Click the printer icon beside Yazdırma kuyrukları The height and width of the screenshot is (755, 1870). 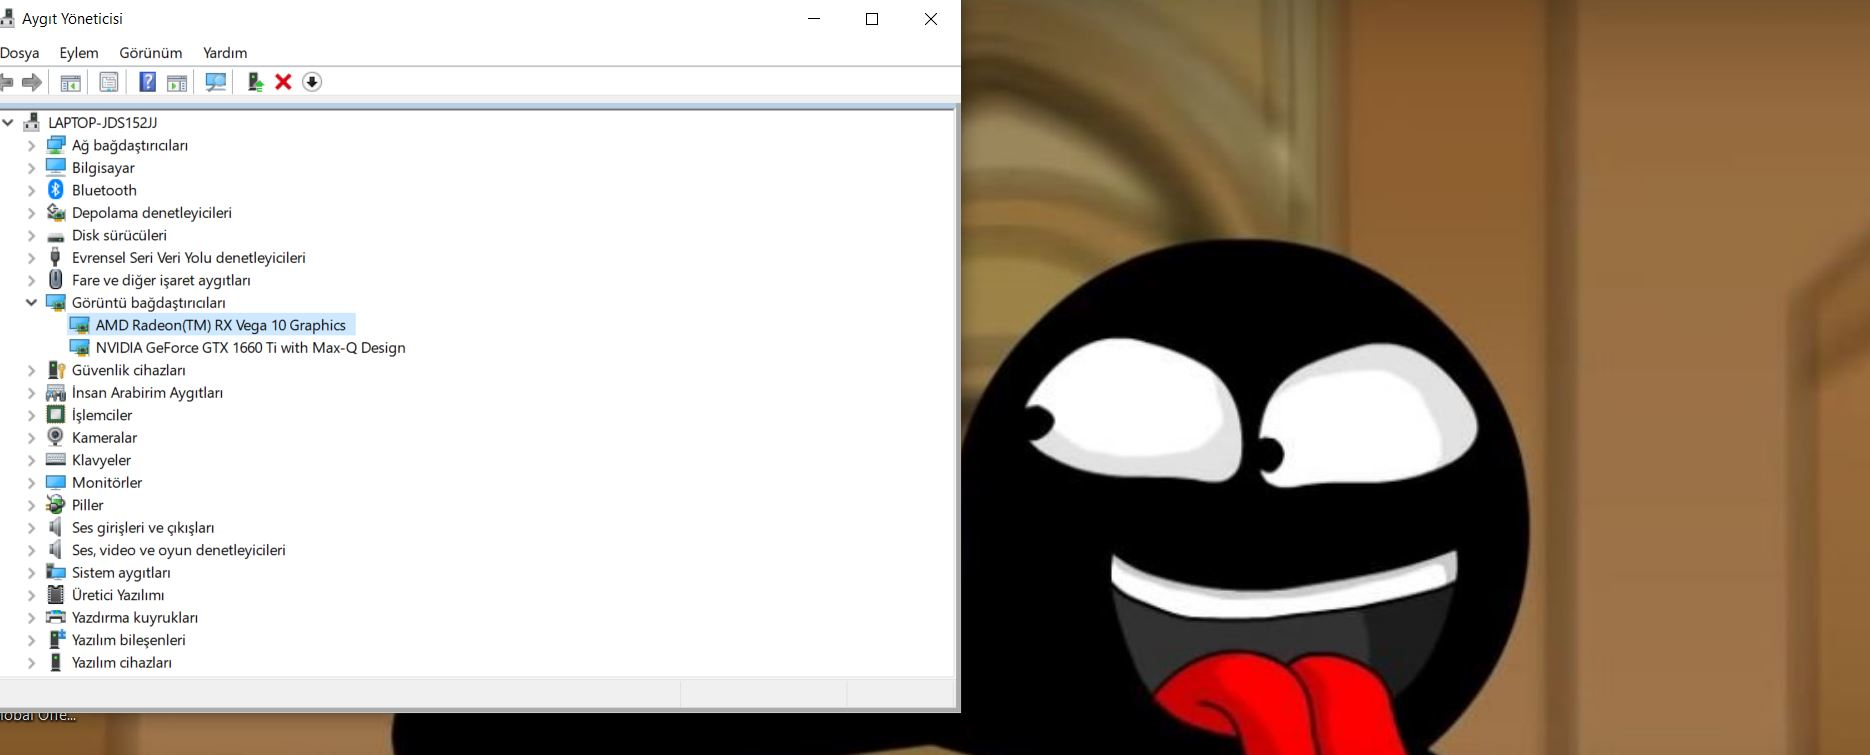click(56, 617)
